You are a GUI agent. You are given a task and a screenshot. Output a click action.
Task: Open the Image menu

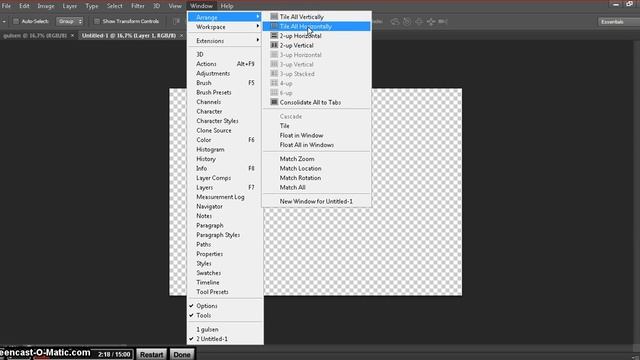[x=46, y=6]
